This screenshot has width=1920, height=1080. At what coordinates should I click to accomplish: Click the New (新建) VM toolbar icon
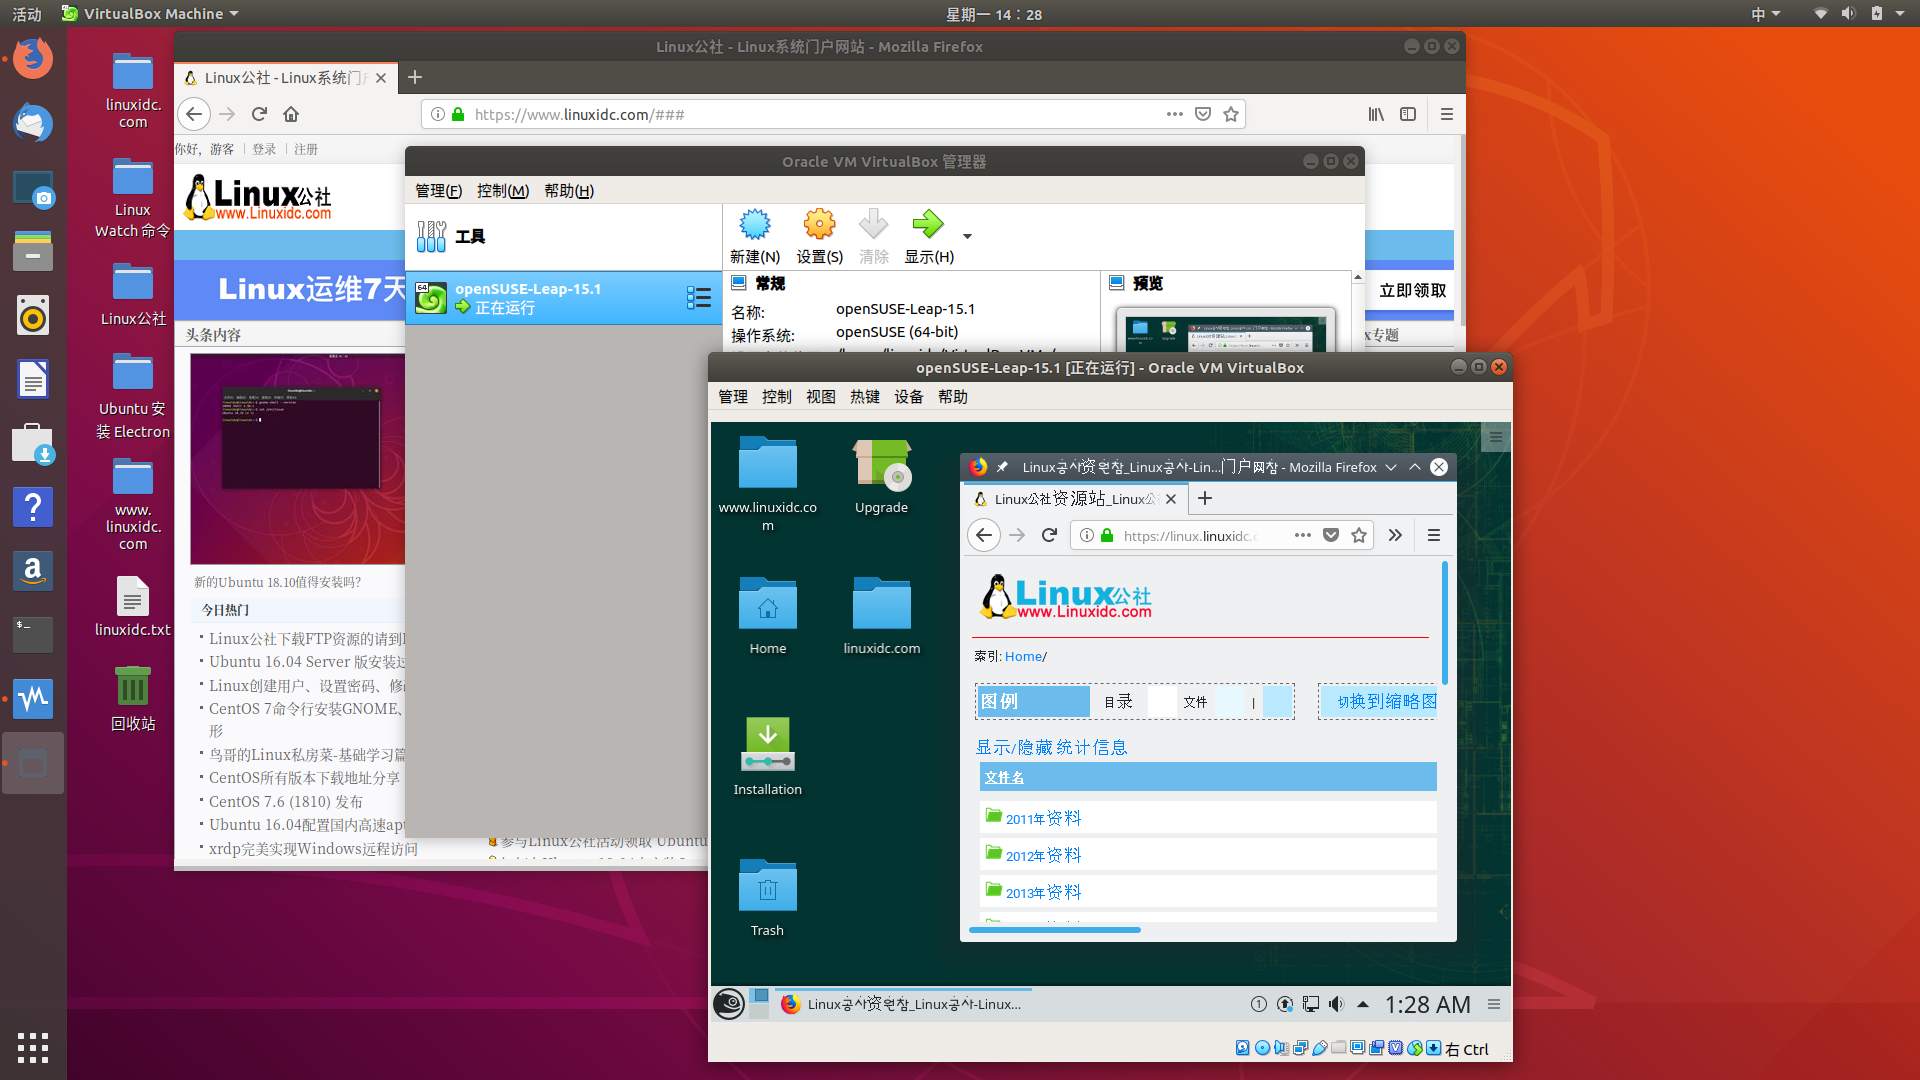pos(755,224)
